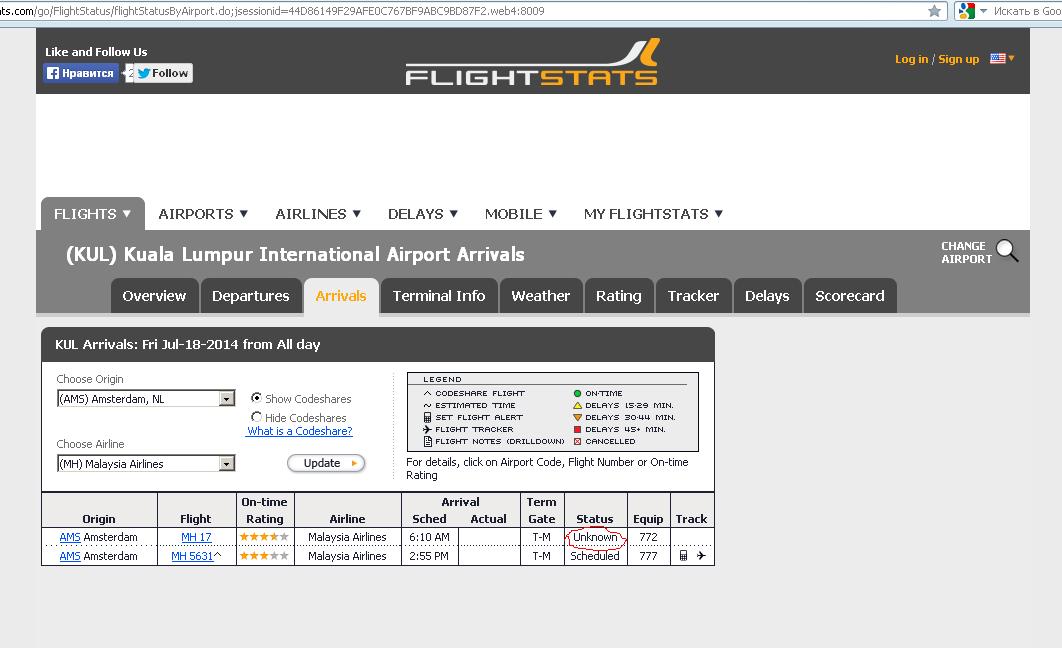Bookmark page with the star icon

934,11
